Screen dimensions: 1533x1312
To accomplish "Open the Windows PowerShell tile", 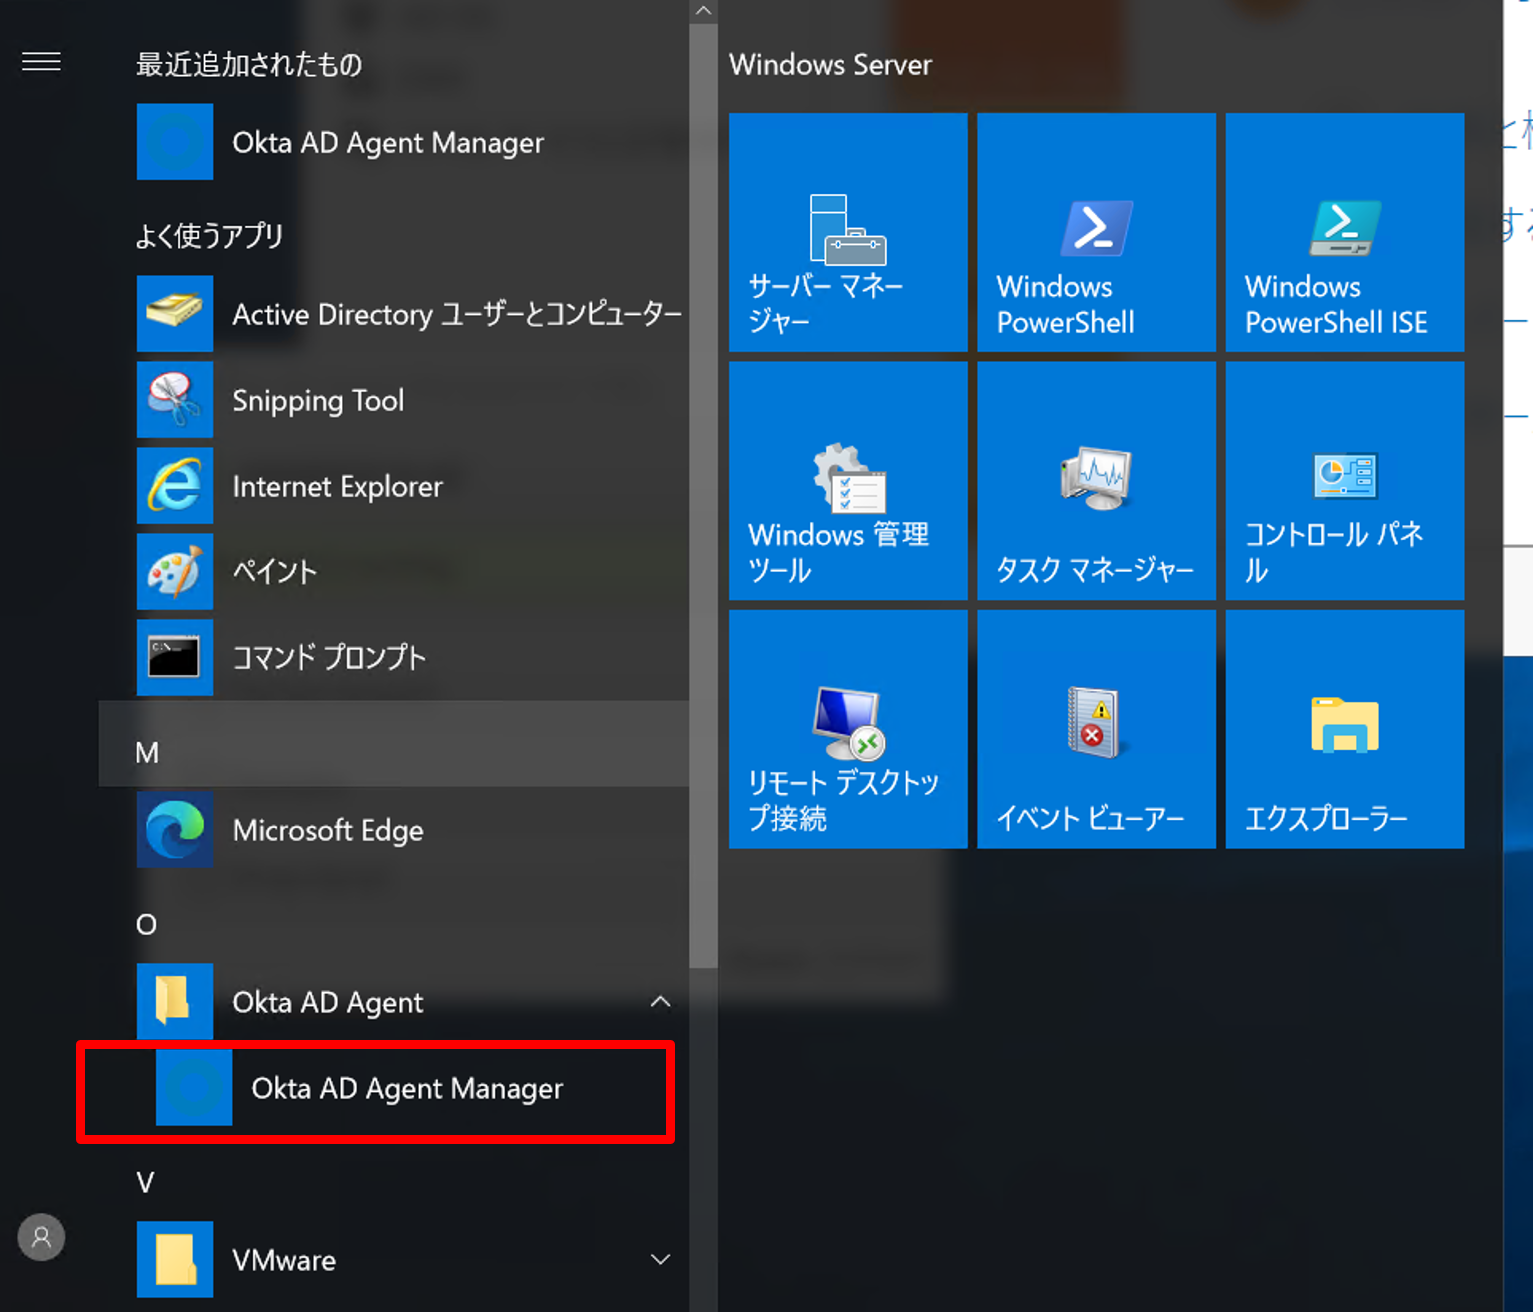I will tap(1096, 232).
